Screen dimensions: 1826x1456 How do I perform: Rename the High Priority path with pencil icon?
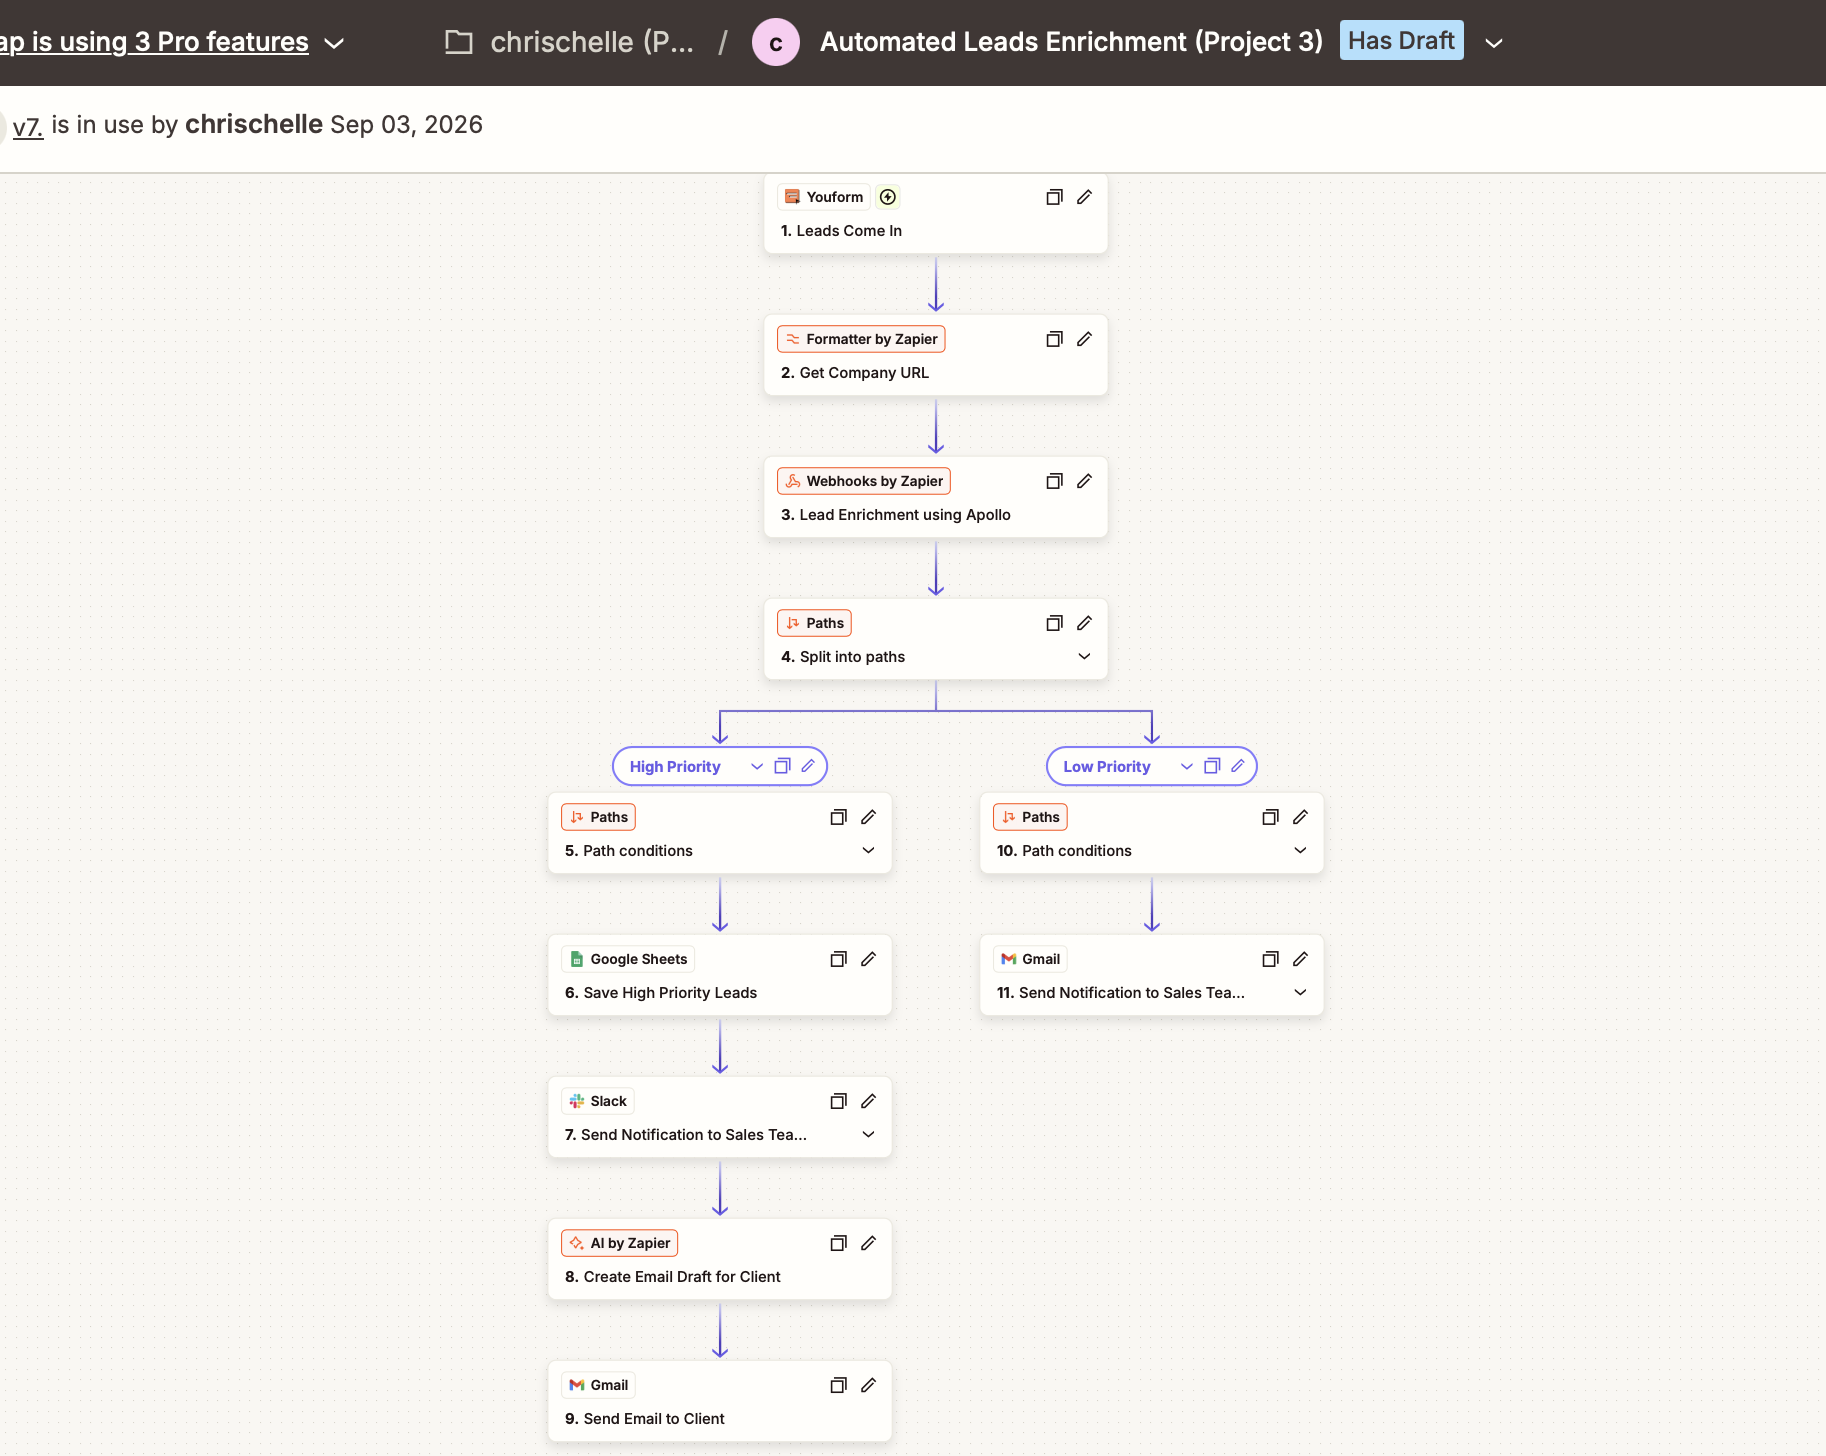[x=808, y=766]
